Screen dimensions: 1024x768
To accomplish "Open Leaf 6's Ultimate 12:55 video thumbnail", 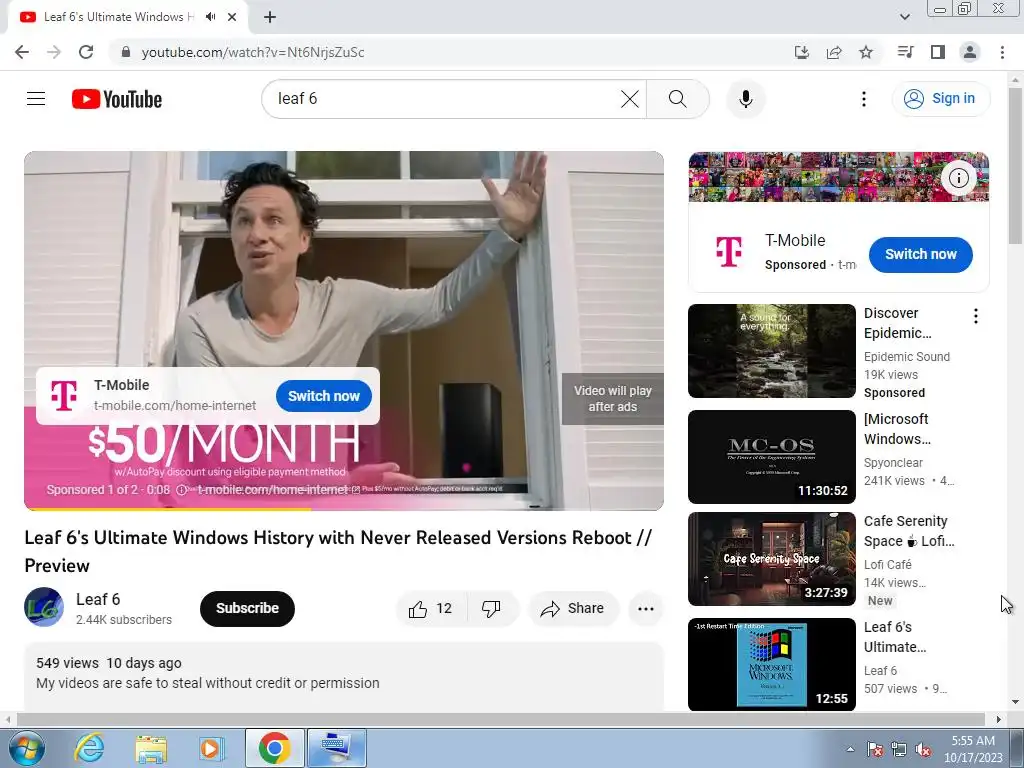I will click(771, 664).
